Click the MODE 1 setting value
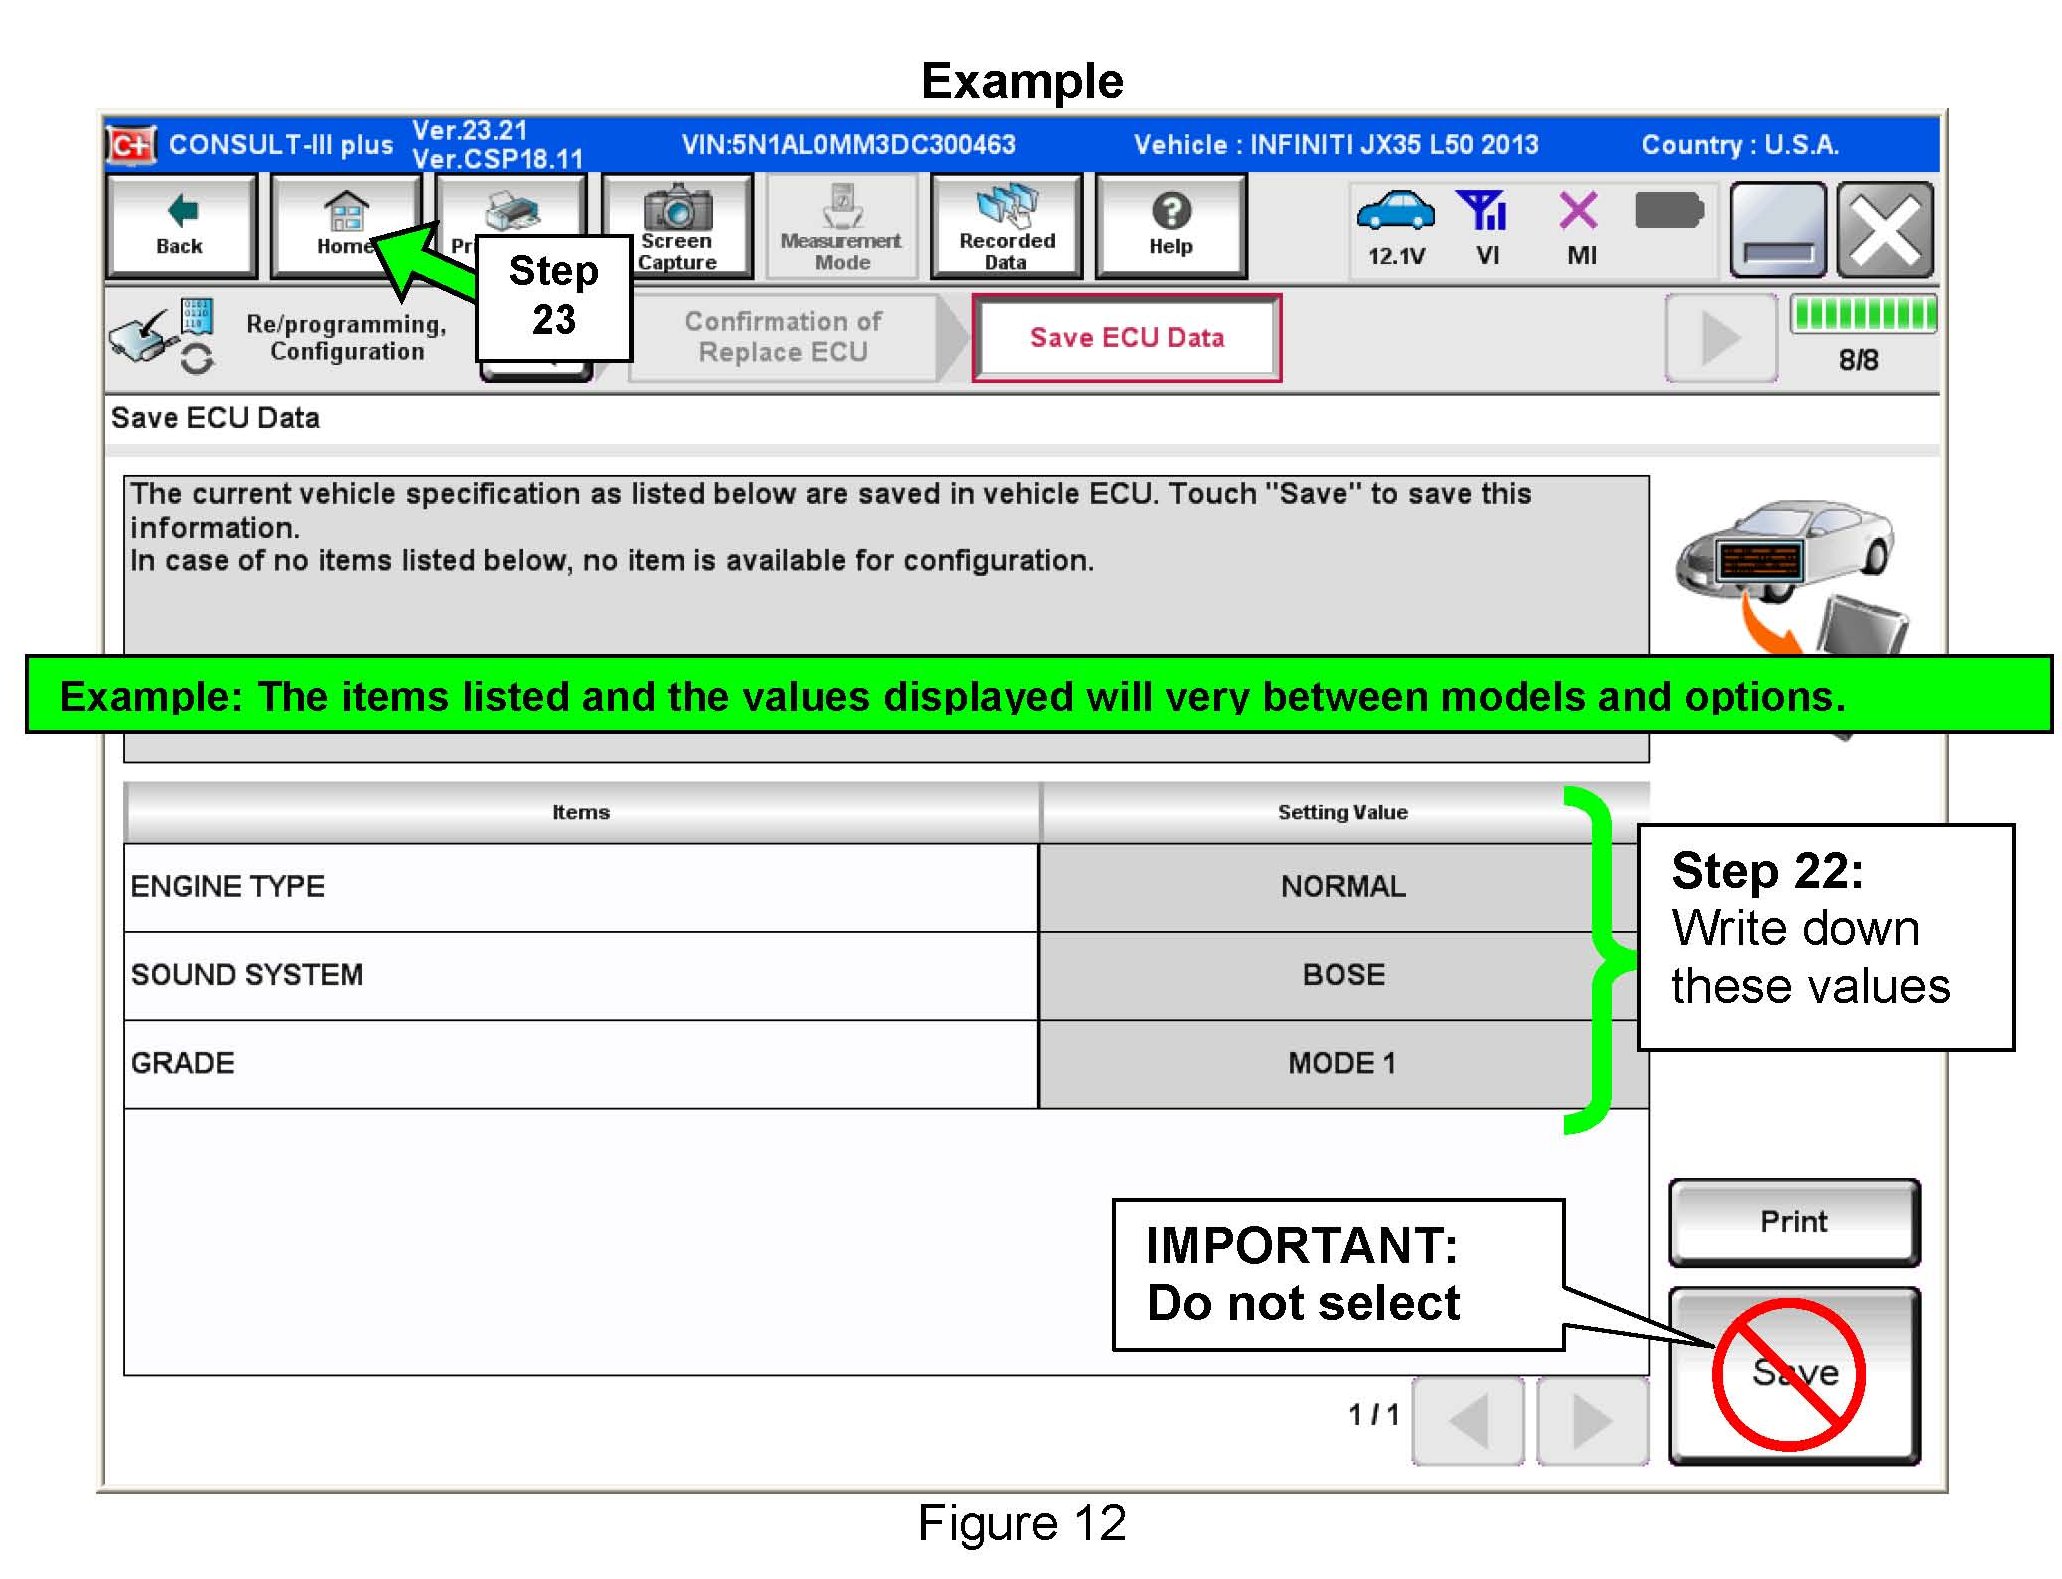 coord(1343,1063)
